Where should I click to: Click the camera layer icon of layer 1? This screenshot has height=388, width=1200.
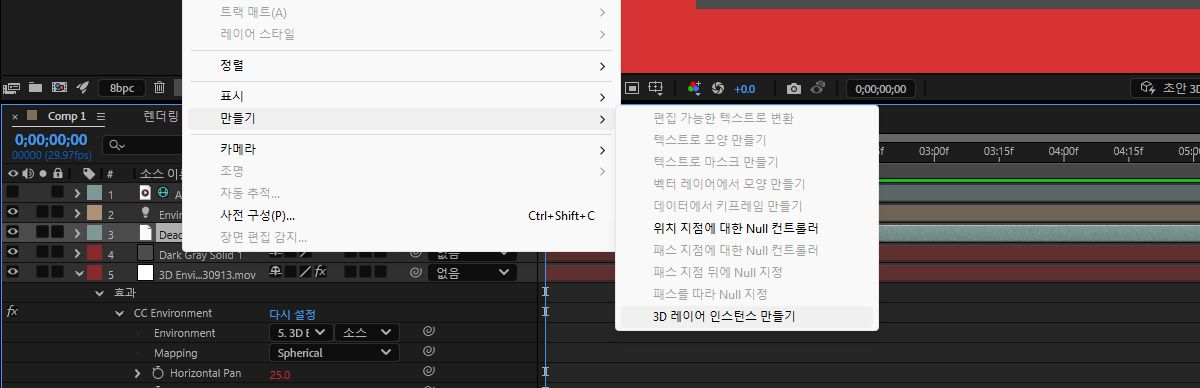pos(145,193)
